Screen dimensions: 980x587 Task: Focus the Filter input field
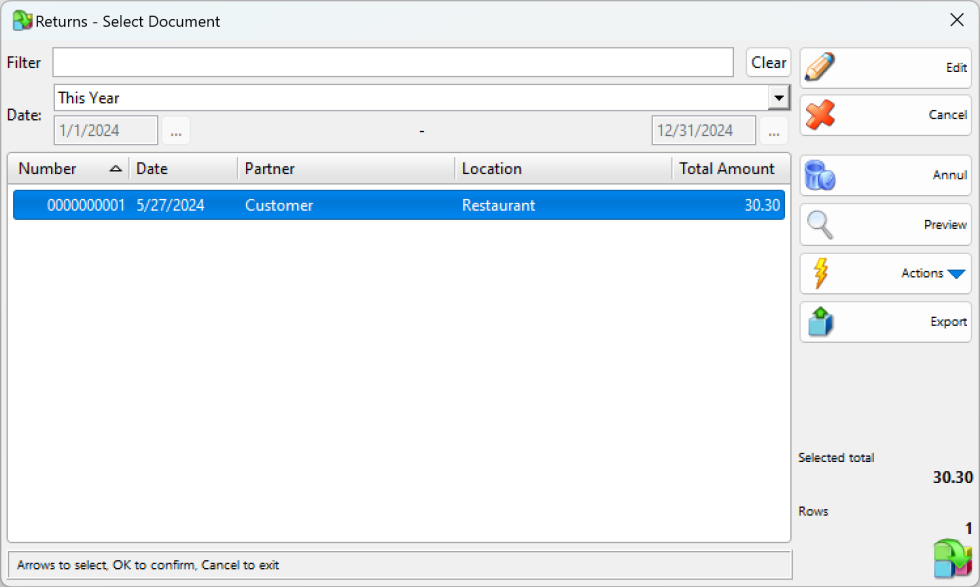[393, 63]
